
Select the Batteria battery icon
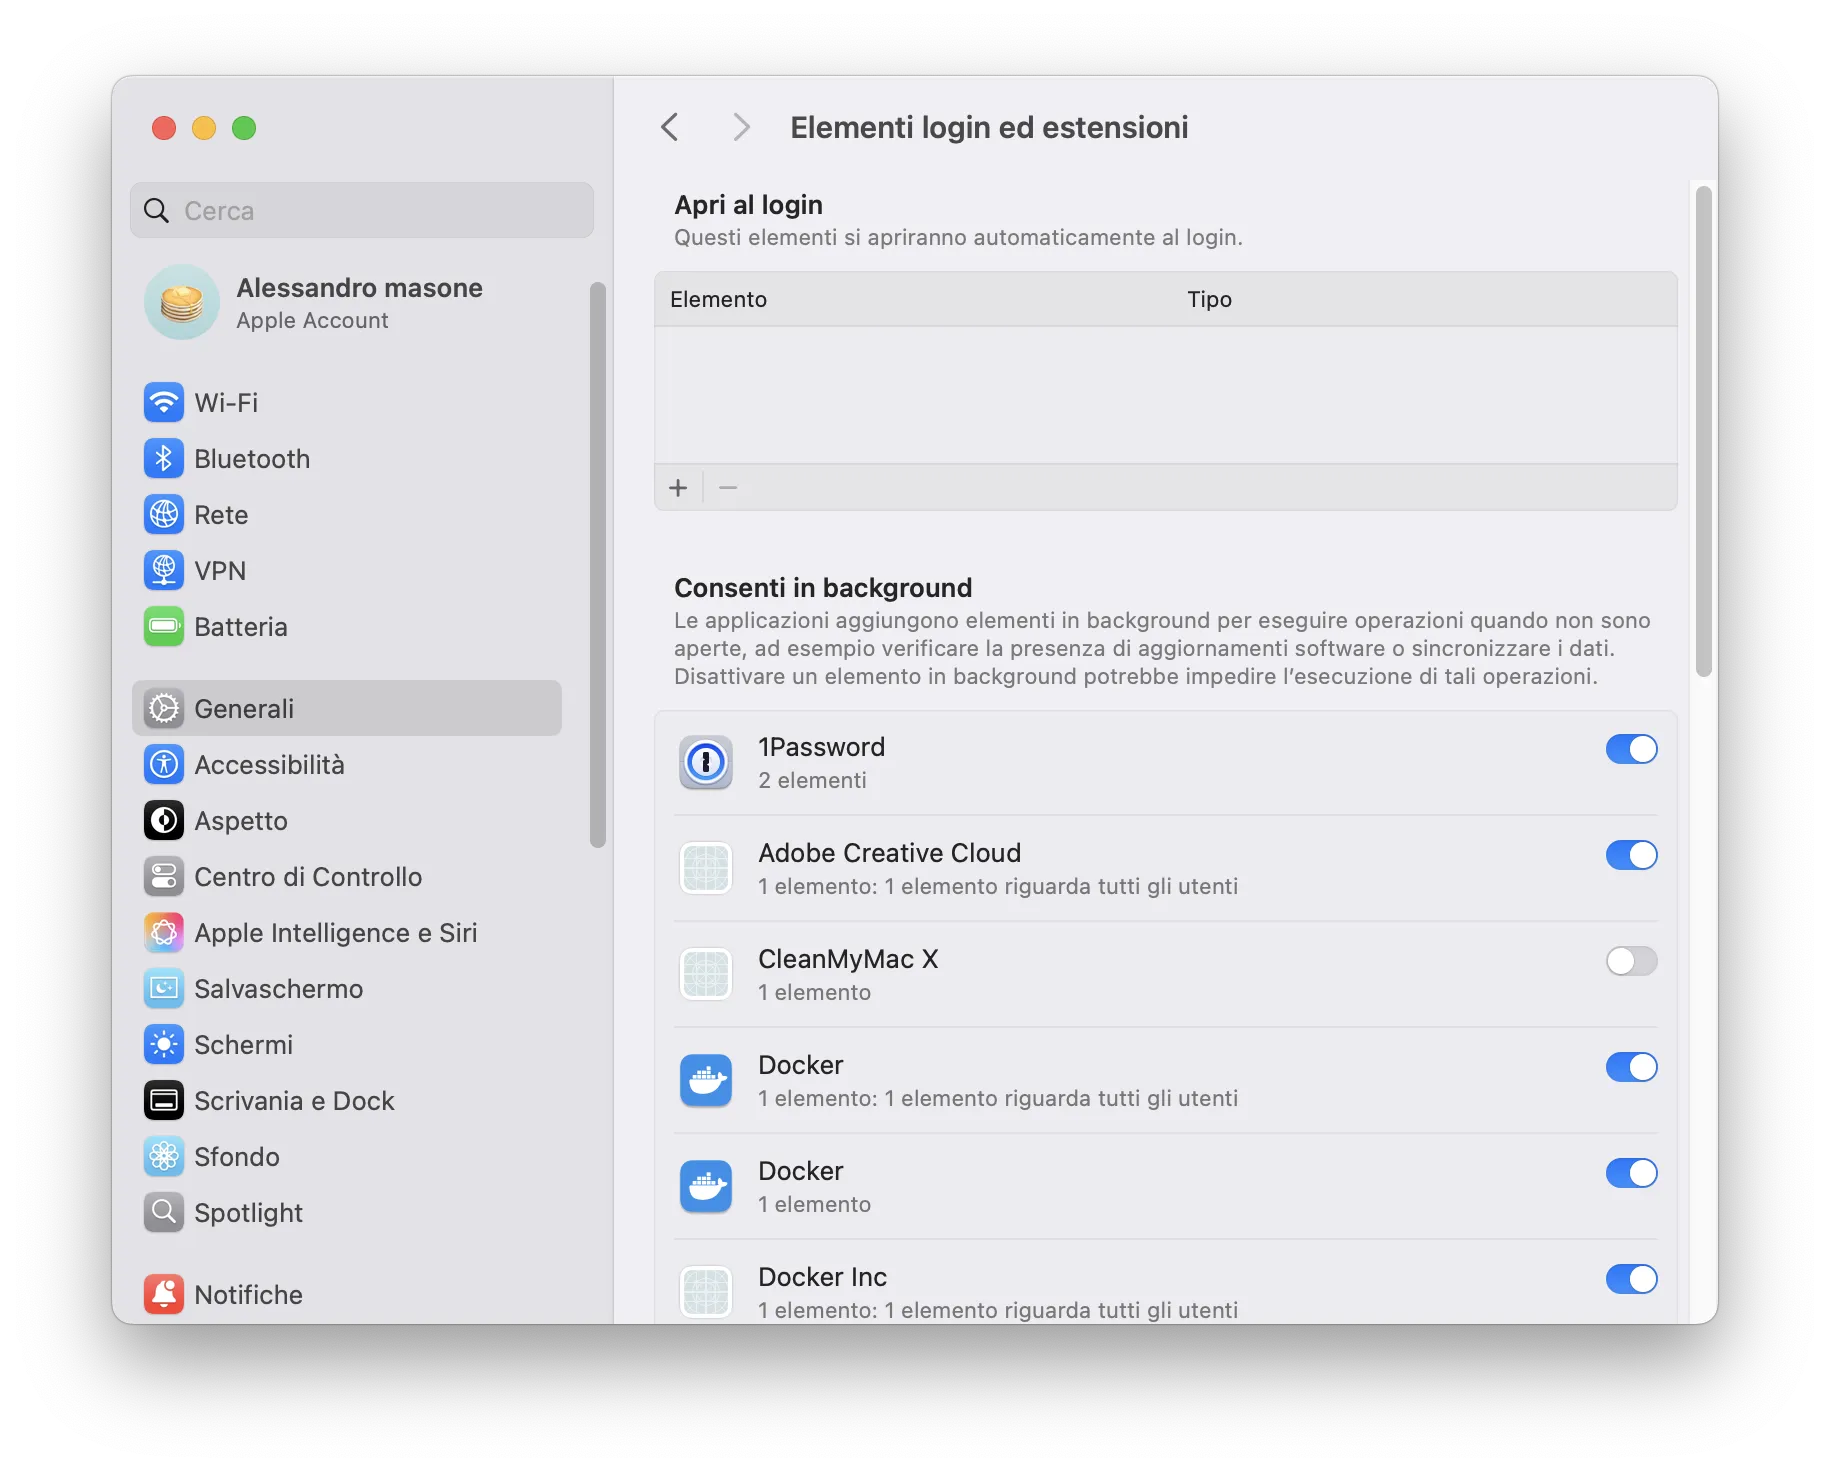[164, 626]
